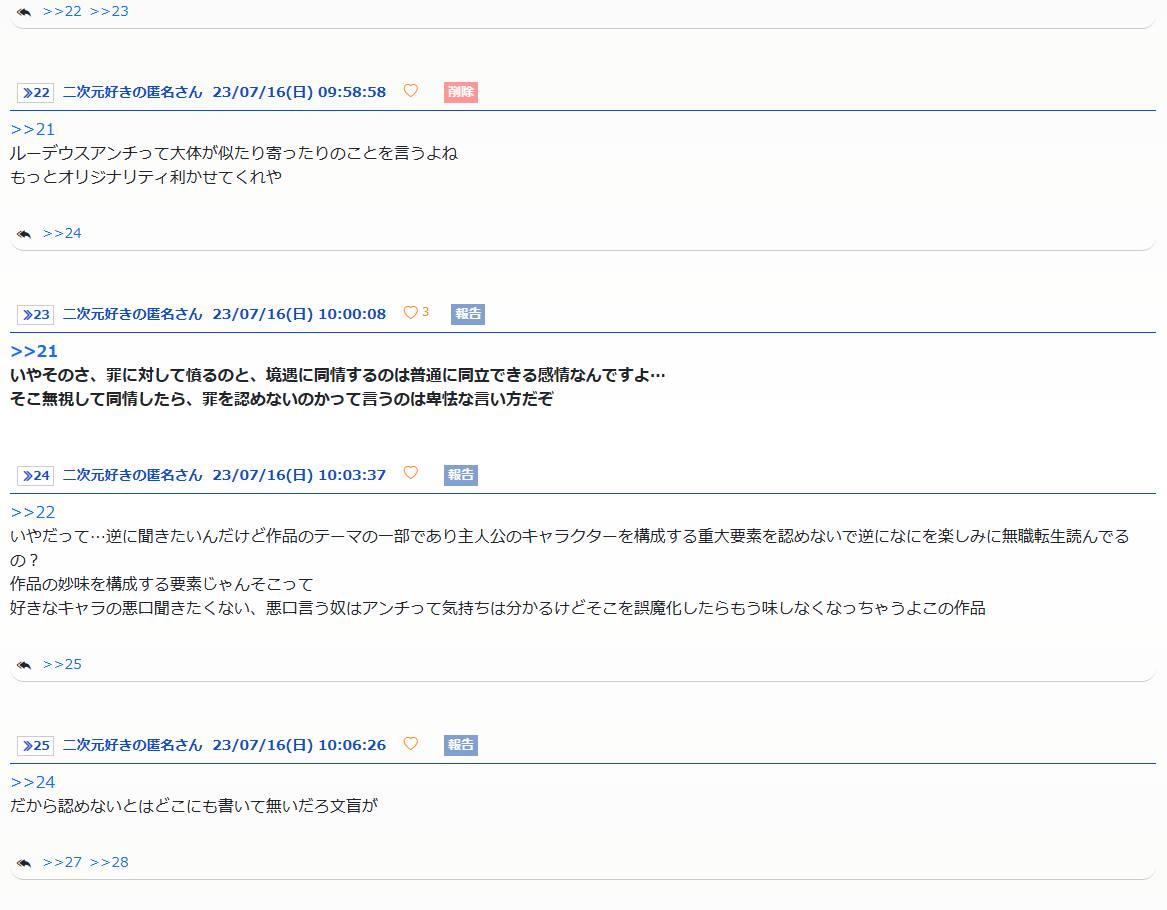The image size is (1167, 910).
Task: Open the >>24 anchor in post 25 body
Action: click(33, 782)
